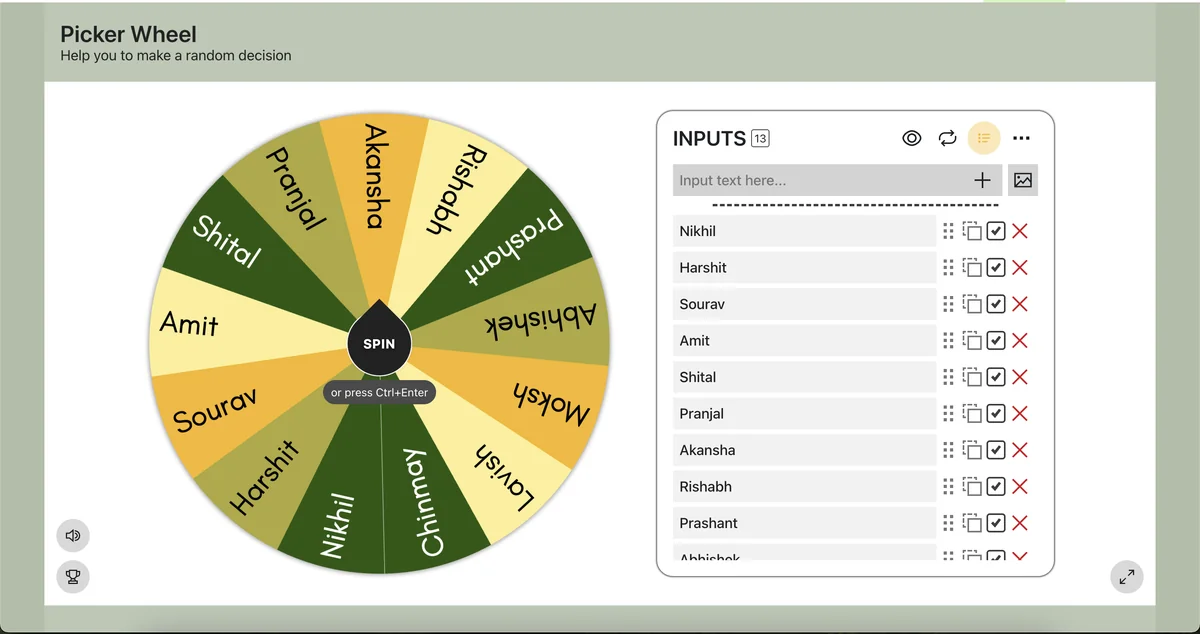Select the Prashant input text row

coord(804,523)
